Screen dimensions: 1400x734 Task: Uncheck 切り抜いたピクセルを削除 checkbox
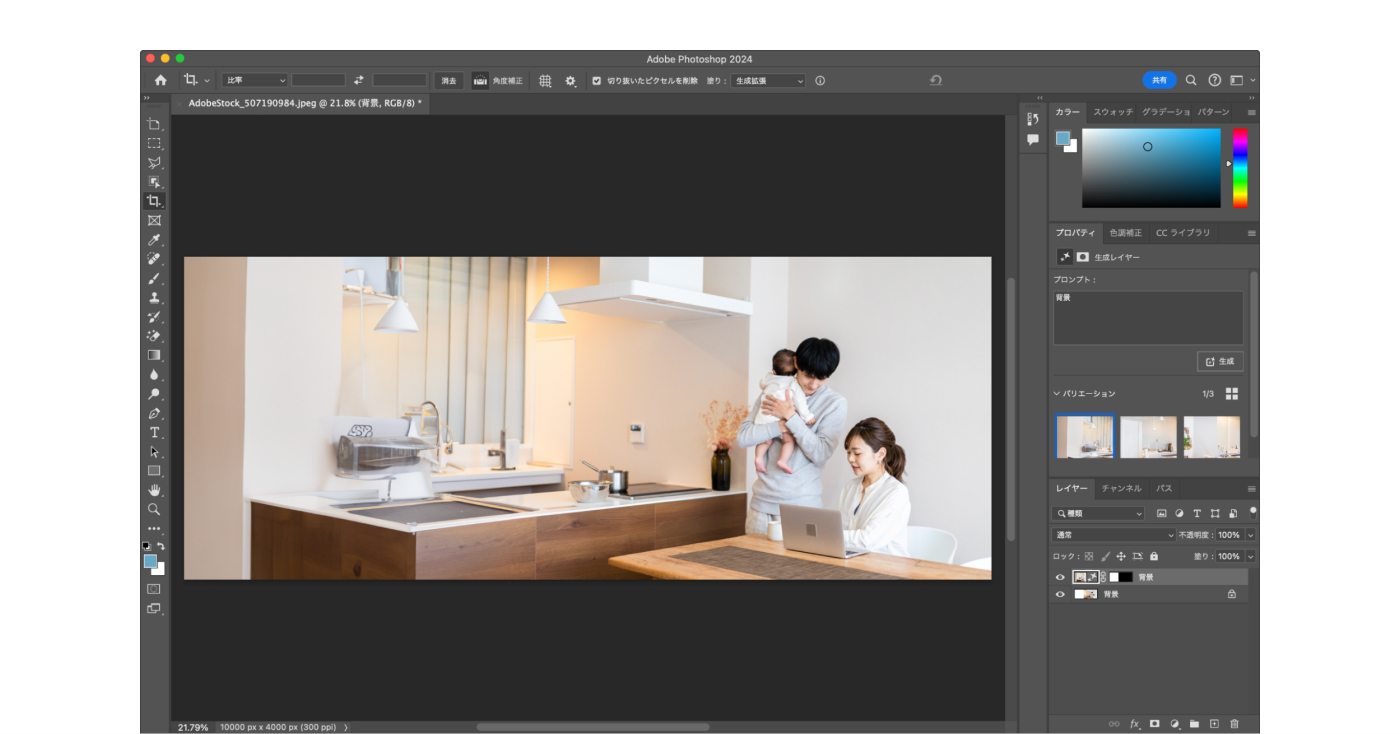[597, 81]
